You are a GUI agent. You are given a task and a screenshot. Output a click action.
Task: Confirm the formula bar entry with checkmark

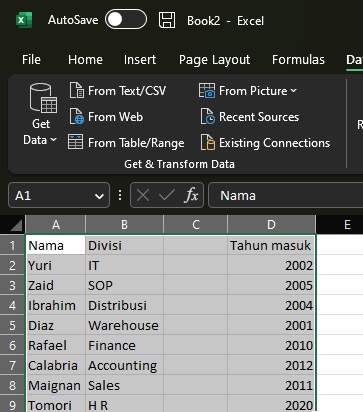[167, 195]
